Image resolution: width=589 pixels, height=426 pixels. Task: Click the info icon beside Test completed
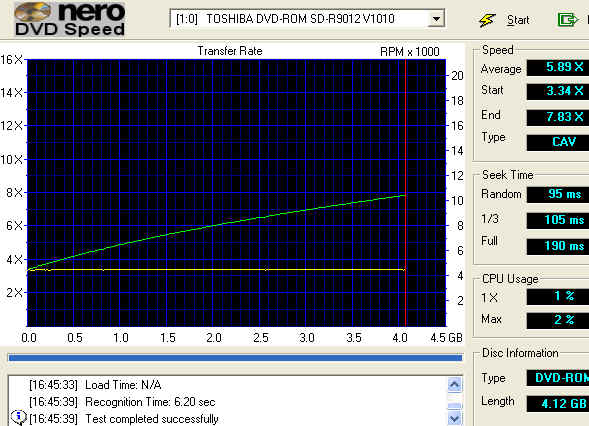click(18, 417)
